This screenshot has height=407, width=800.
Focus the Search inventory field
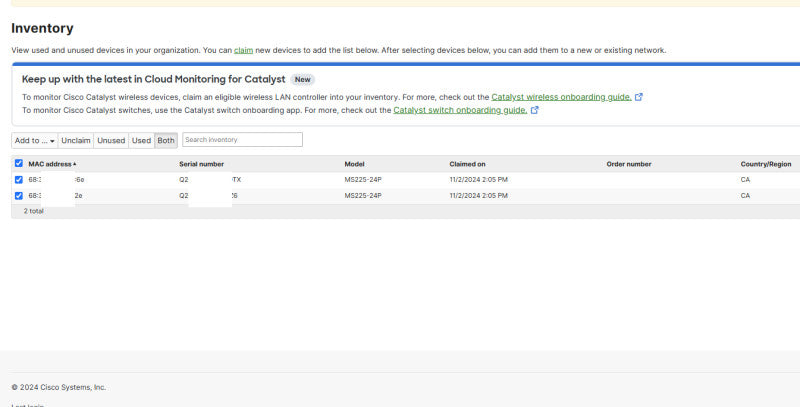coord(242,140)
